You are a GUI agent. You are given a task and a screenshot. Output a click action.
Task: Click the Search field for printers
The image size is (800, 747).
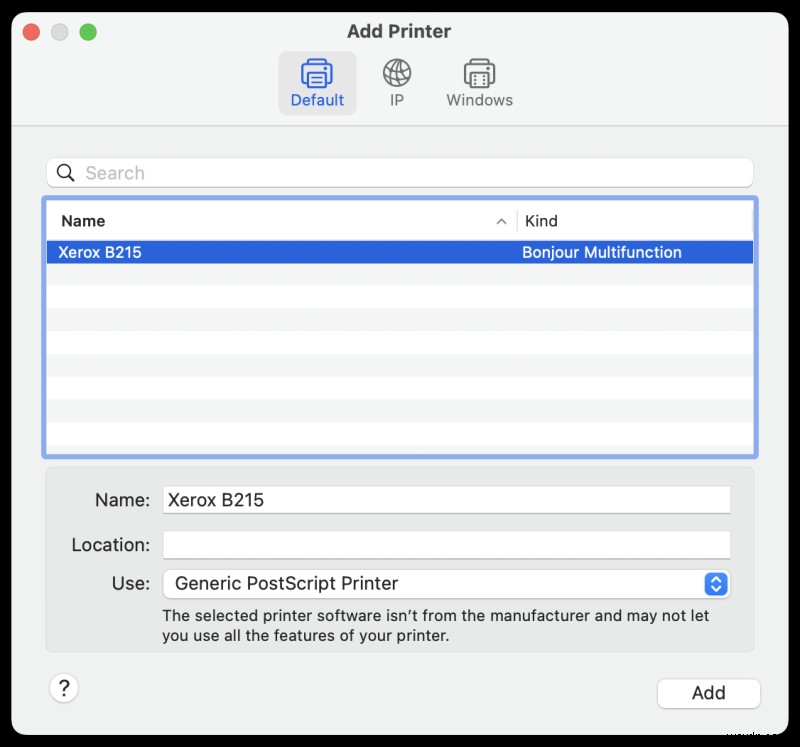pyautogui.click(x=399, y=173)
